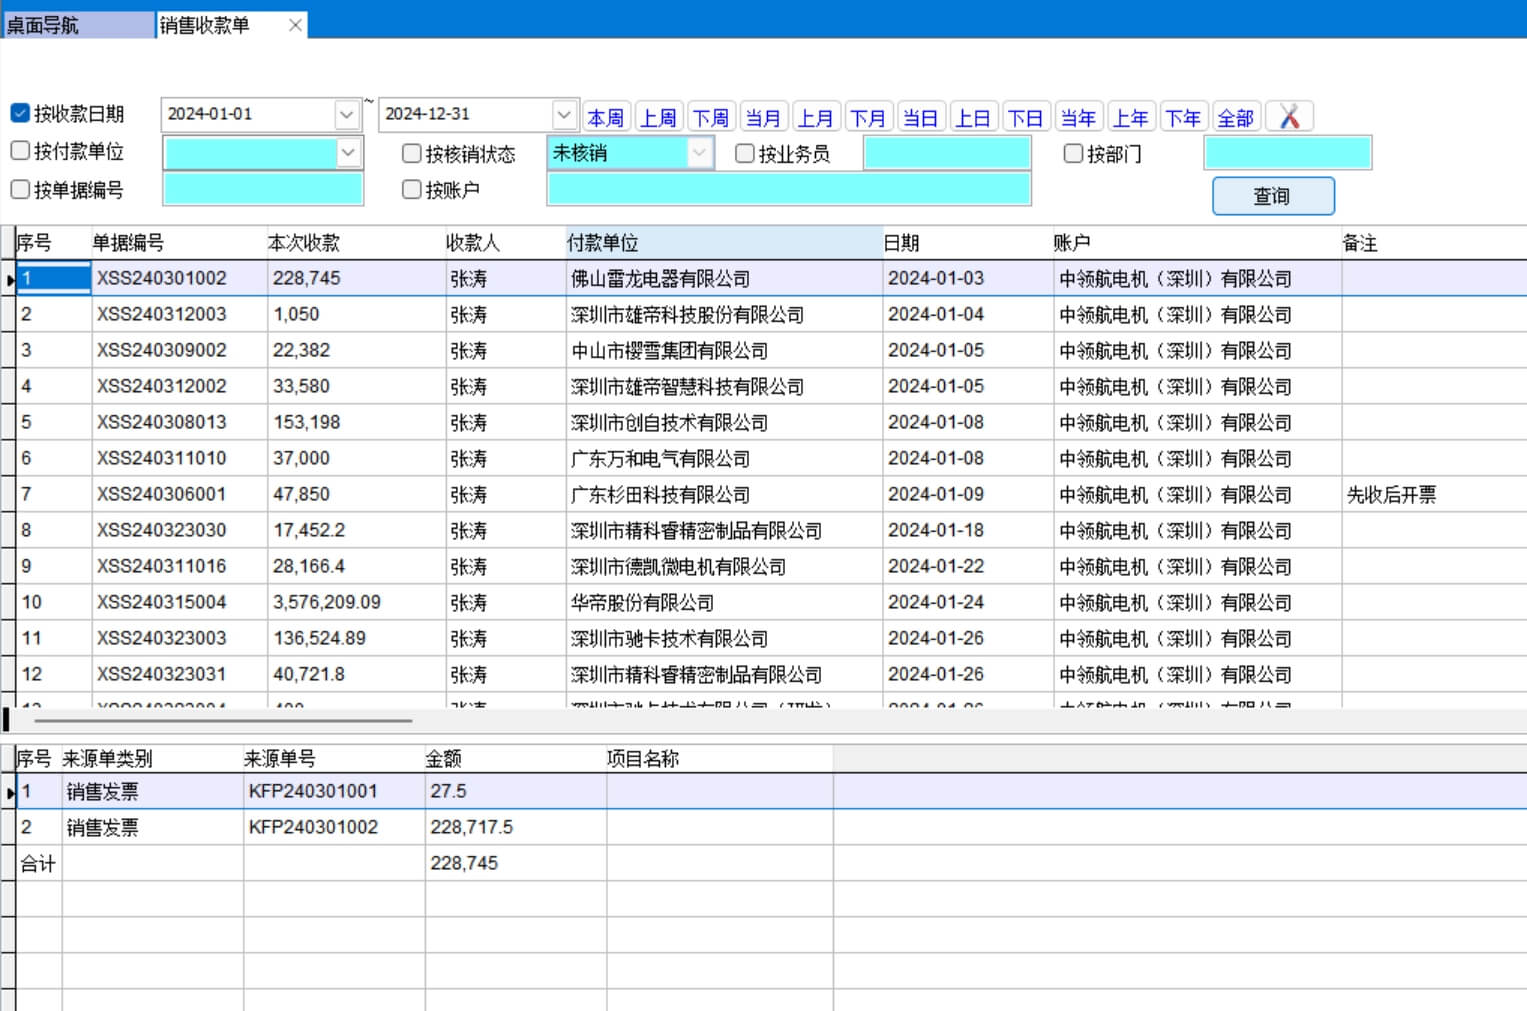Open the start date 2024-01-01 dropdown
Viewport: 1527px width, 1011px height.
tap(346, 115)
